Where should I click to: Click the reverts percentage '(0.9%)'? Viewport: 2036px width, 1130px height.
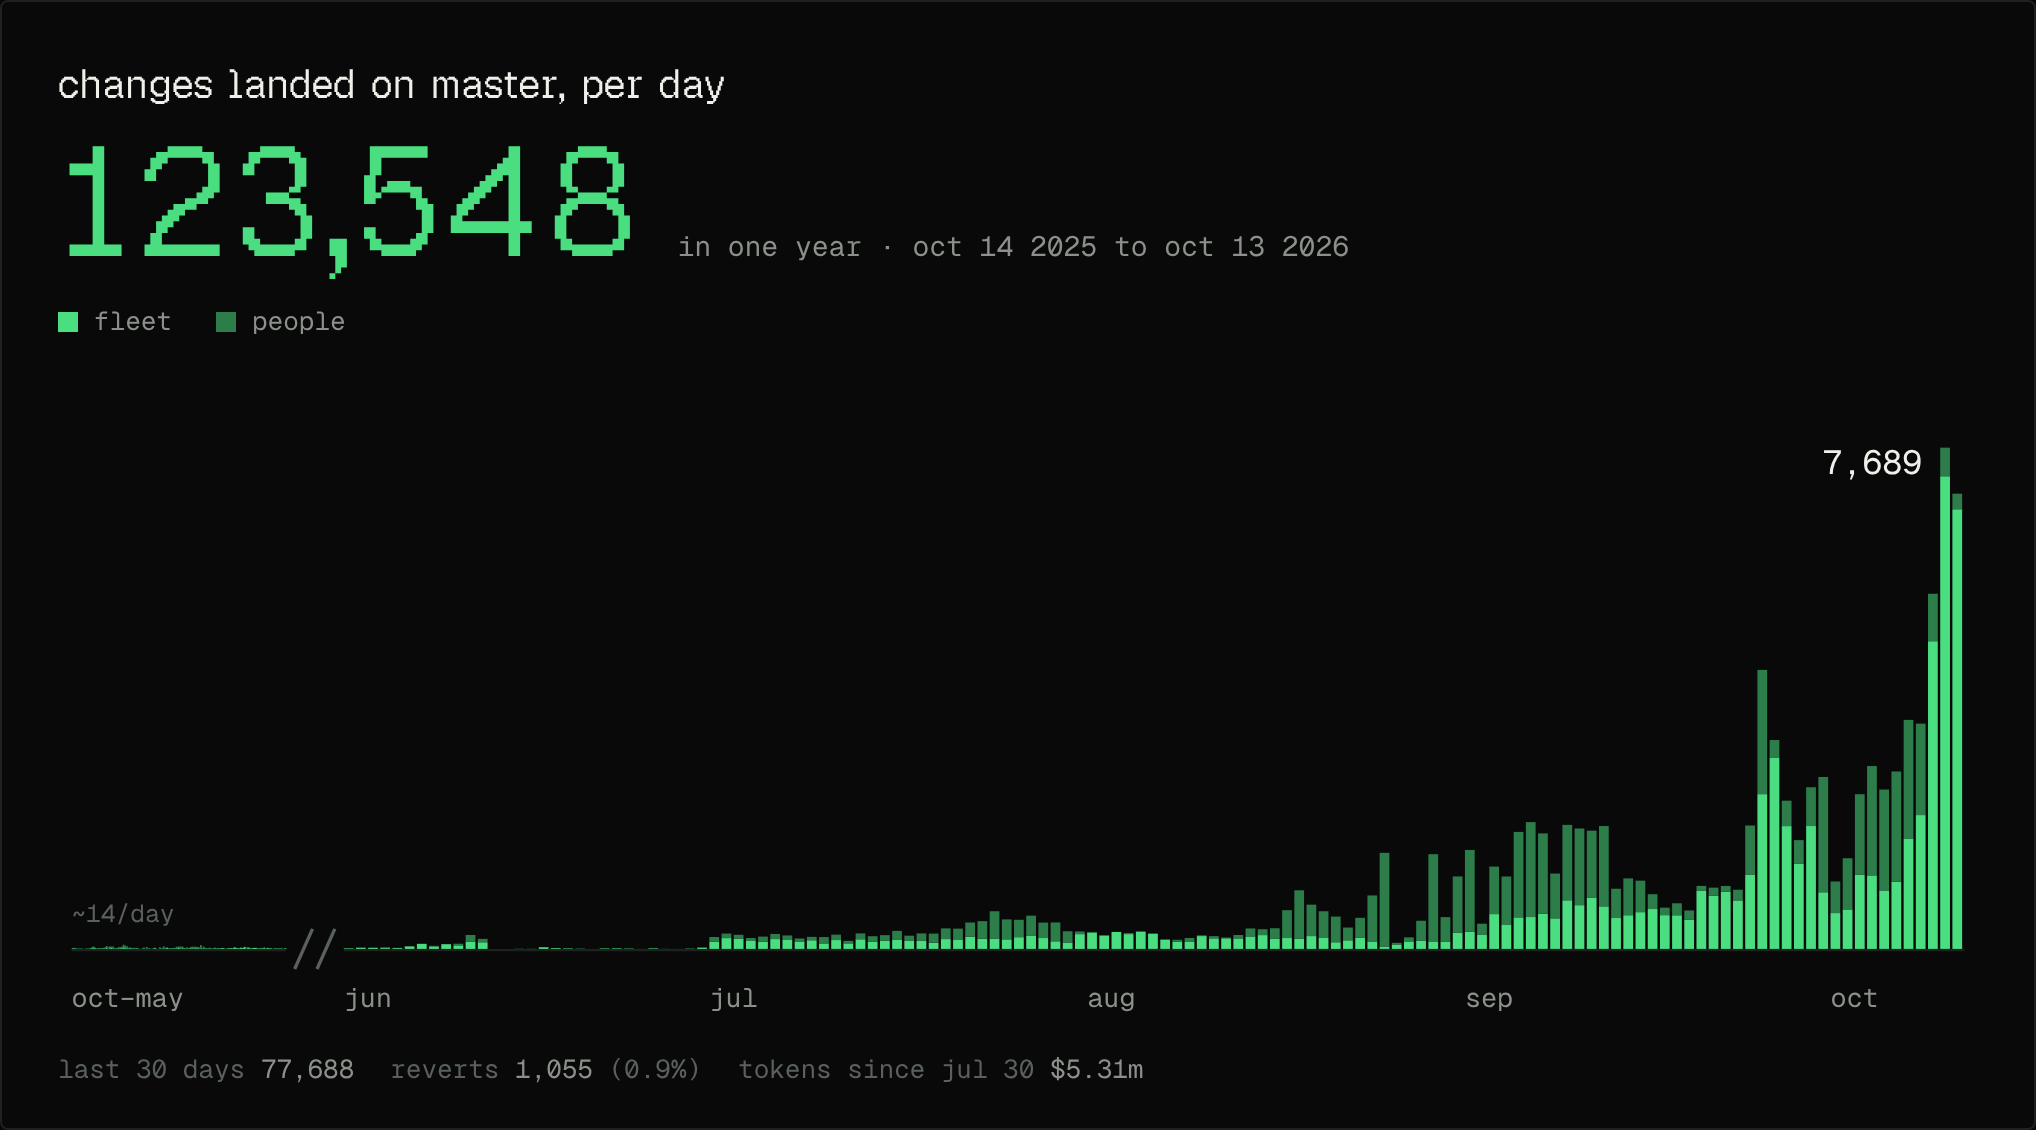pyautogui.click(x=655, y=1070)
